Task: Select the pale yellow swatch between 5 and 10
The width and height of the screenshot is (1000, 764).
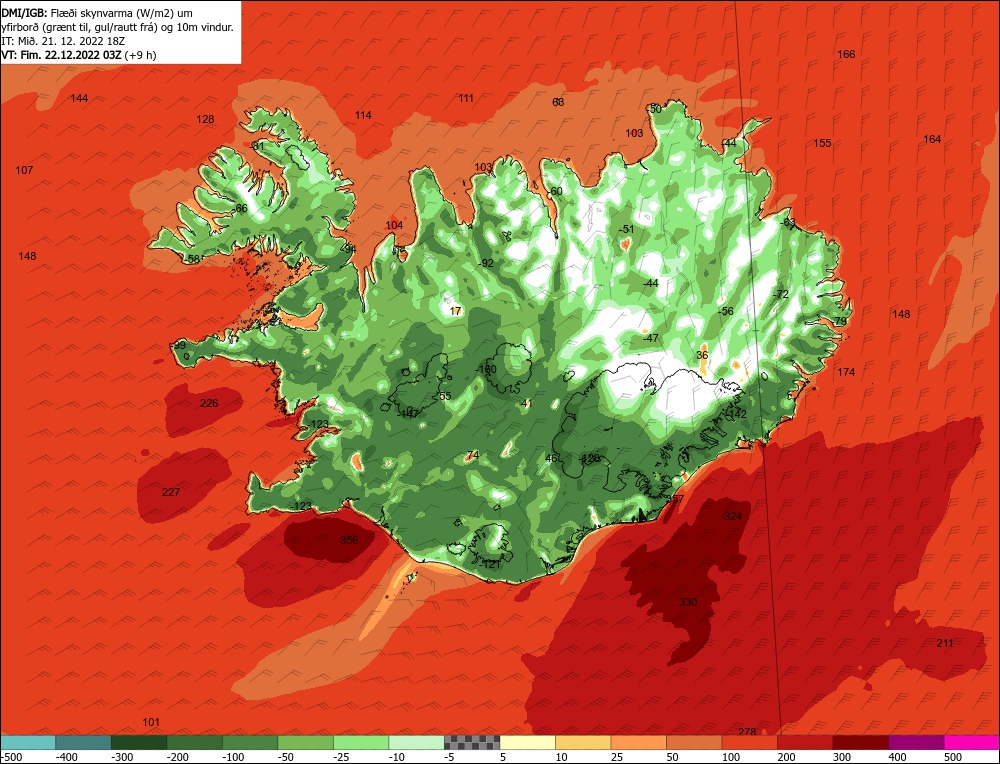Action: (527, 742)
